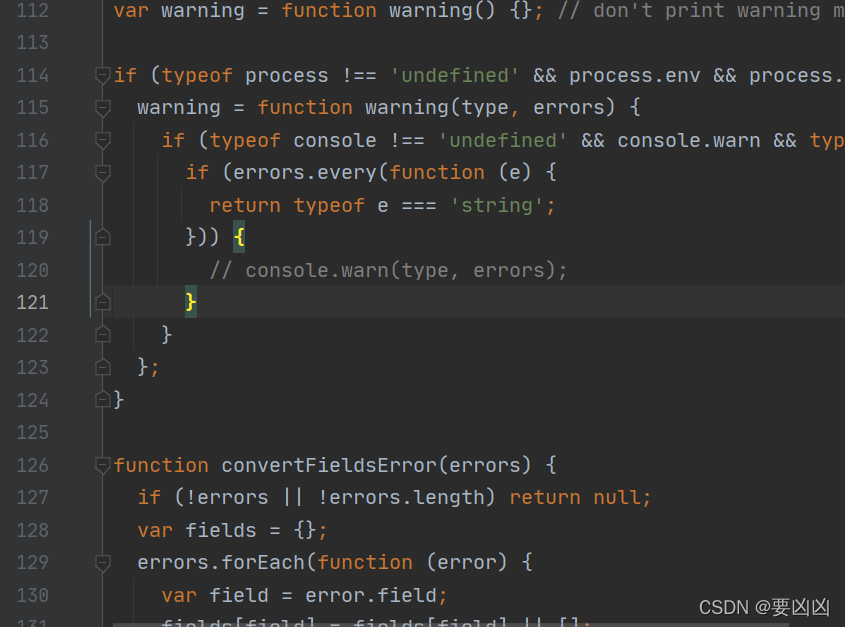This screenshot has height=627, width=845.
Task: Click the fold-end marker beside line 124
Action: [x=101, y=399]
